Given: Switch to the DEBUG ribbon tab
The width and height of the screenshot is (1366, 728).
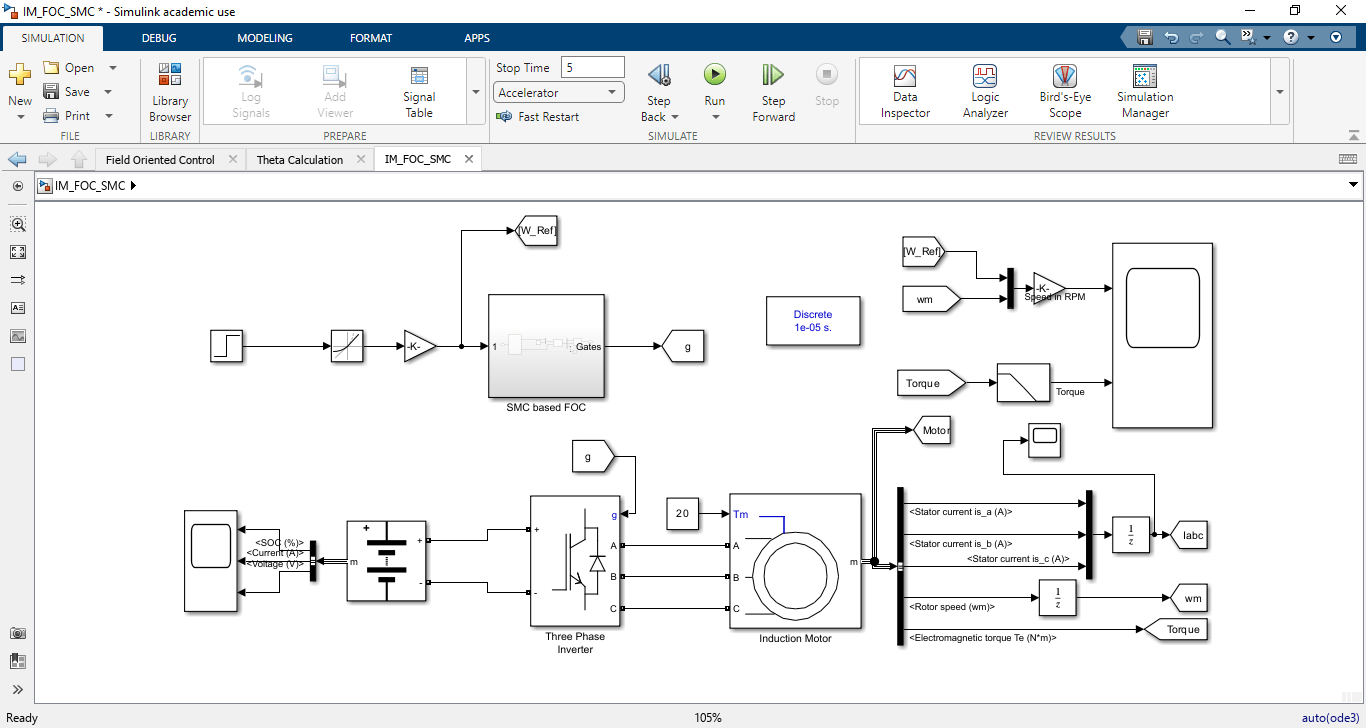Looking at the screenshot, I should click(158, 37).
